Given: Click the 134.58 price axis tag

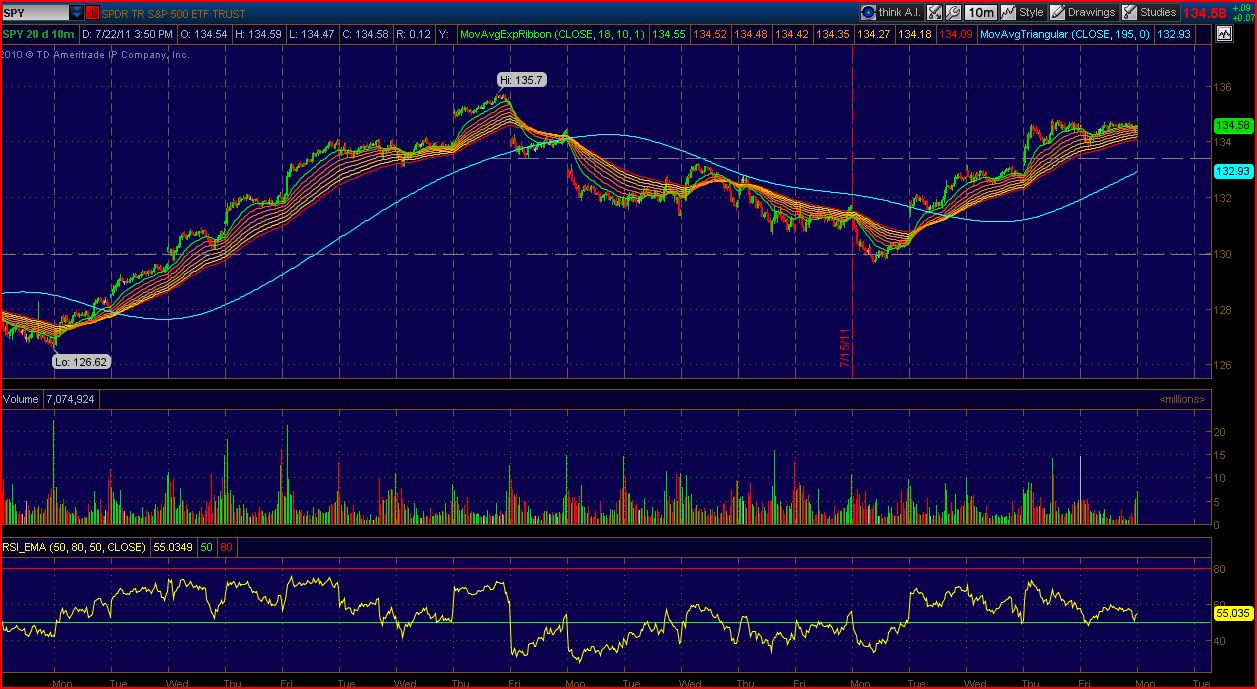Looking at the screenshot, I should pos(1233,126).
